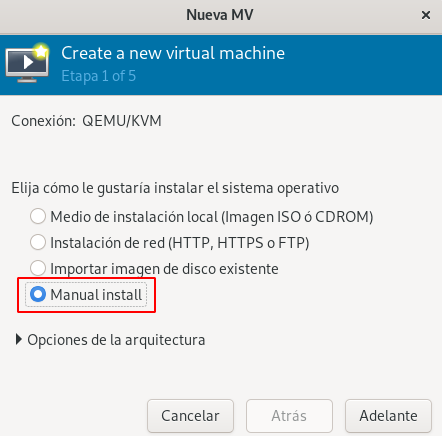
Task: Cancel the wizard with Cancelar button
Action: pos(190,416)
